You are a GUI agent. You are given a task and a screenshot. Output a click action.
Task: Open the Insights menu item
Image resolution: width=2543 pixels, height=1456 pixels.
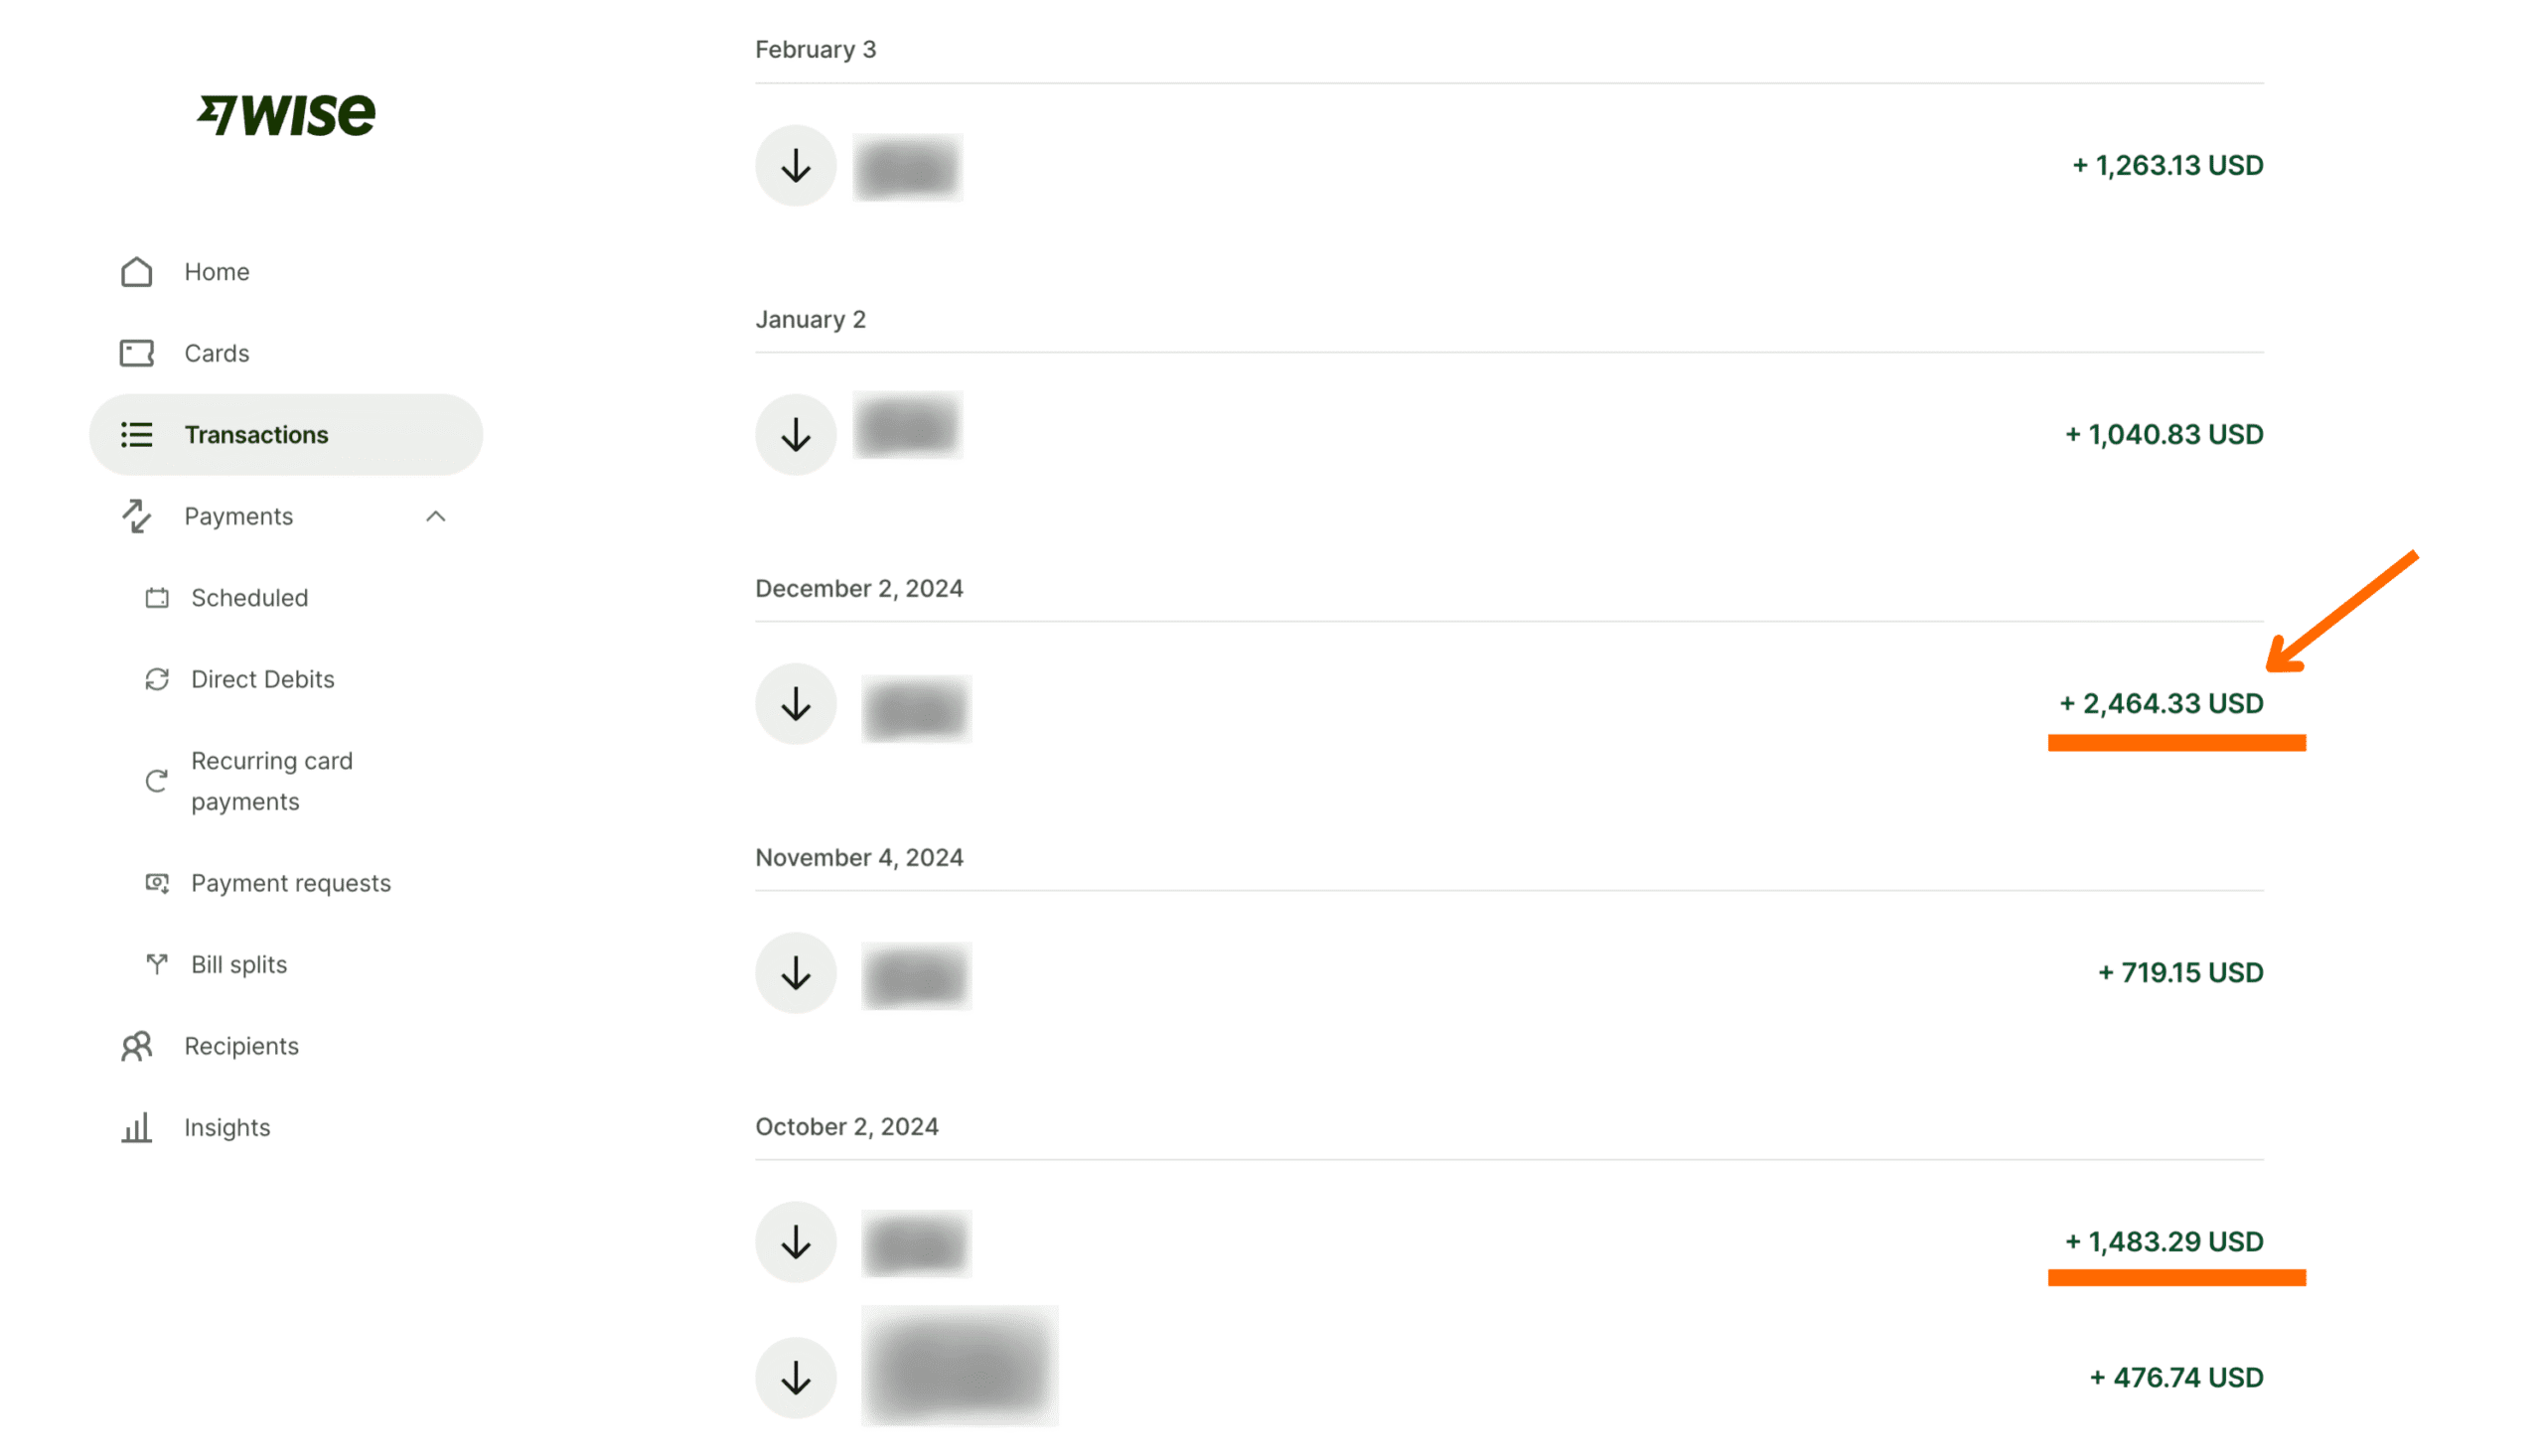227,1128
